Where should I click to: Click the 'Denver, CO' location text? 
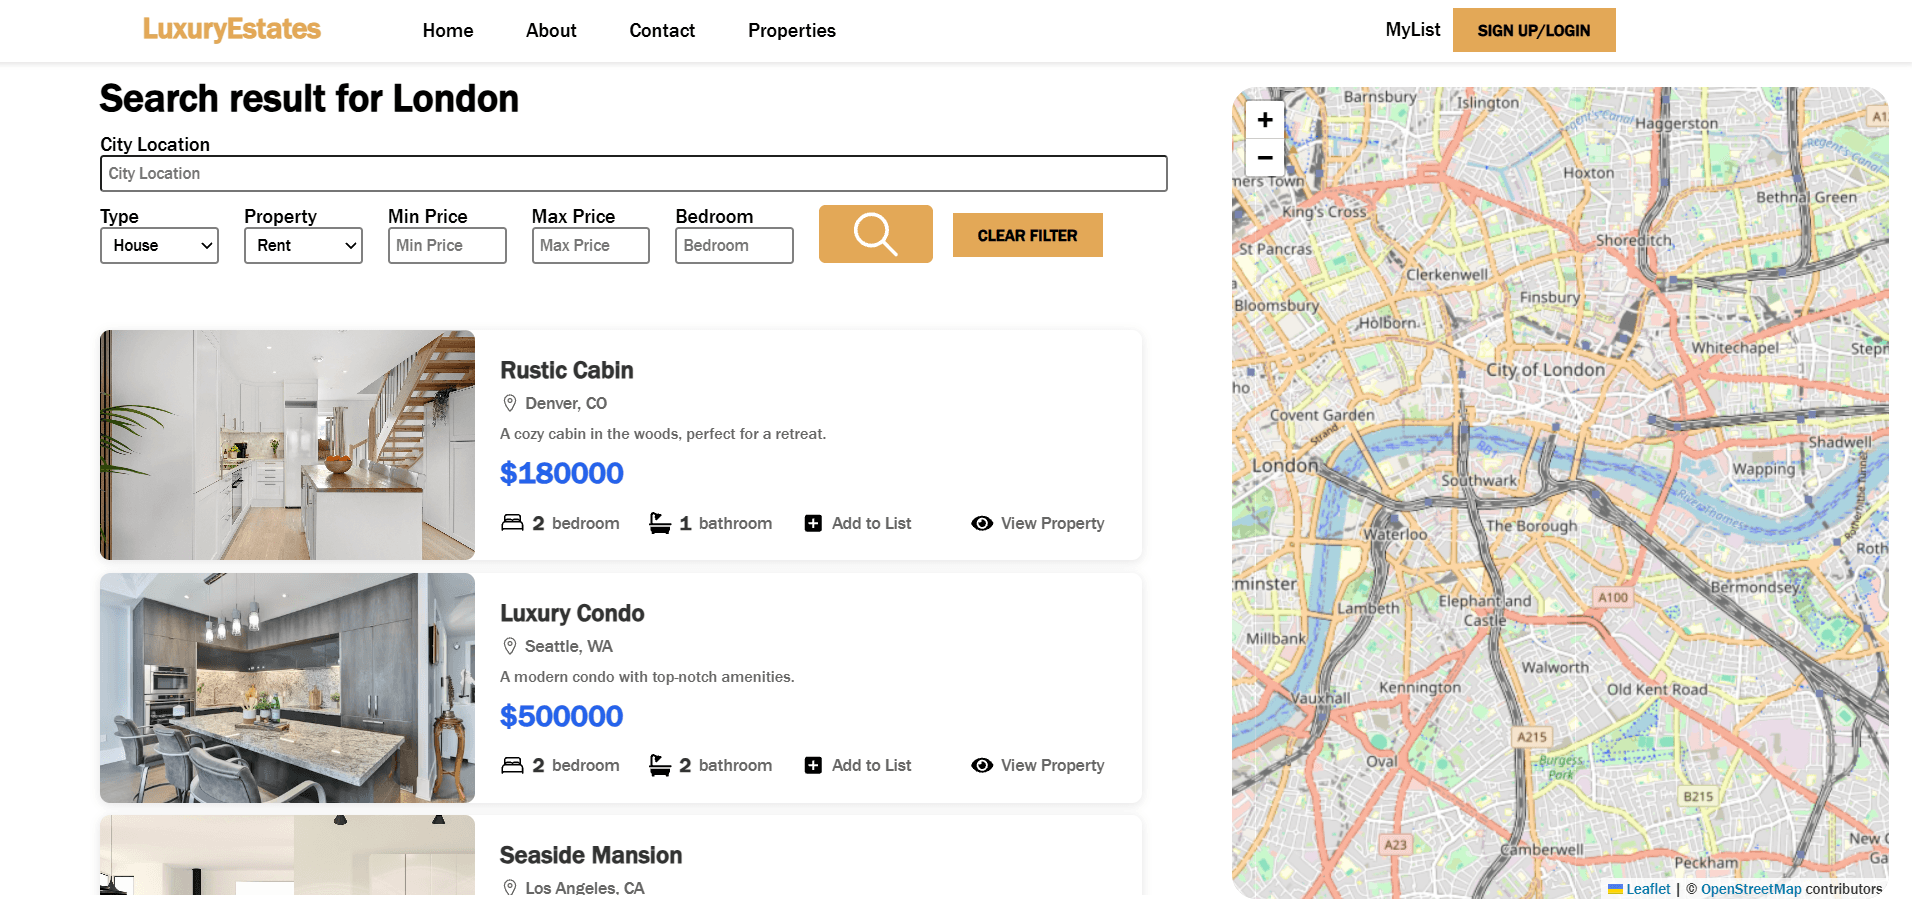click(x=566, y=403)
